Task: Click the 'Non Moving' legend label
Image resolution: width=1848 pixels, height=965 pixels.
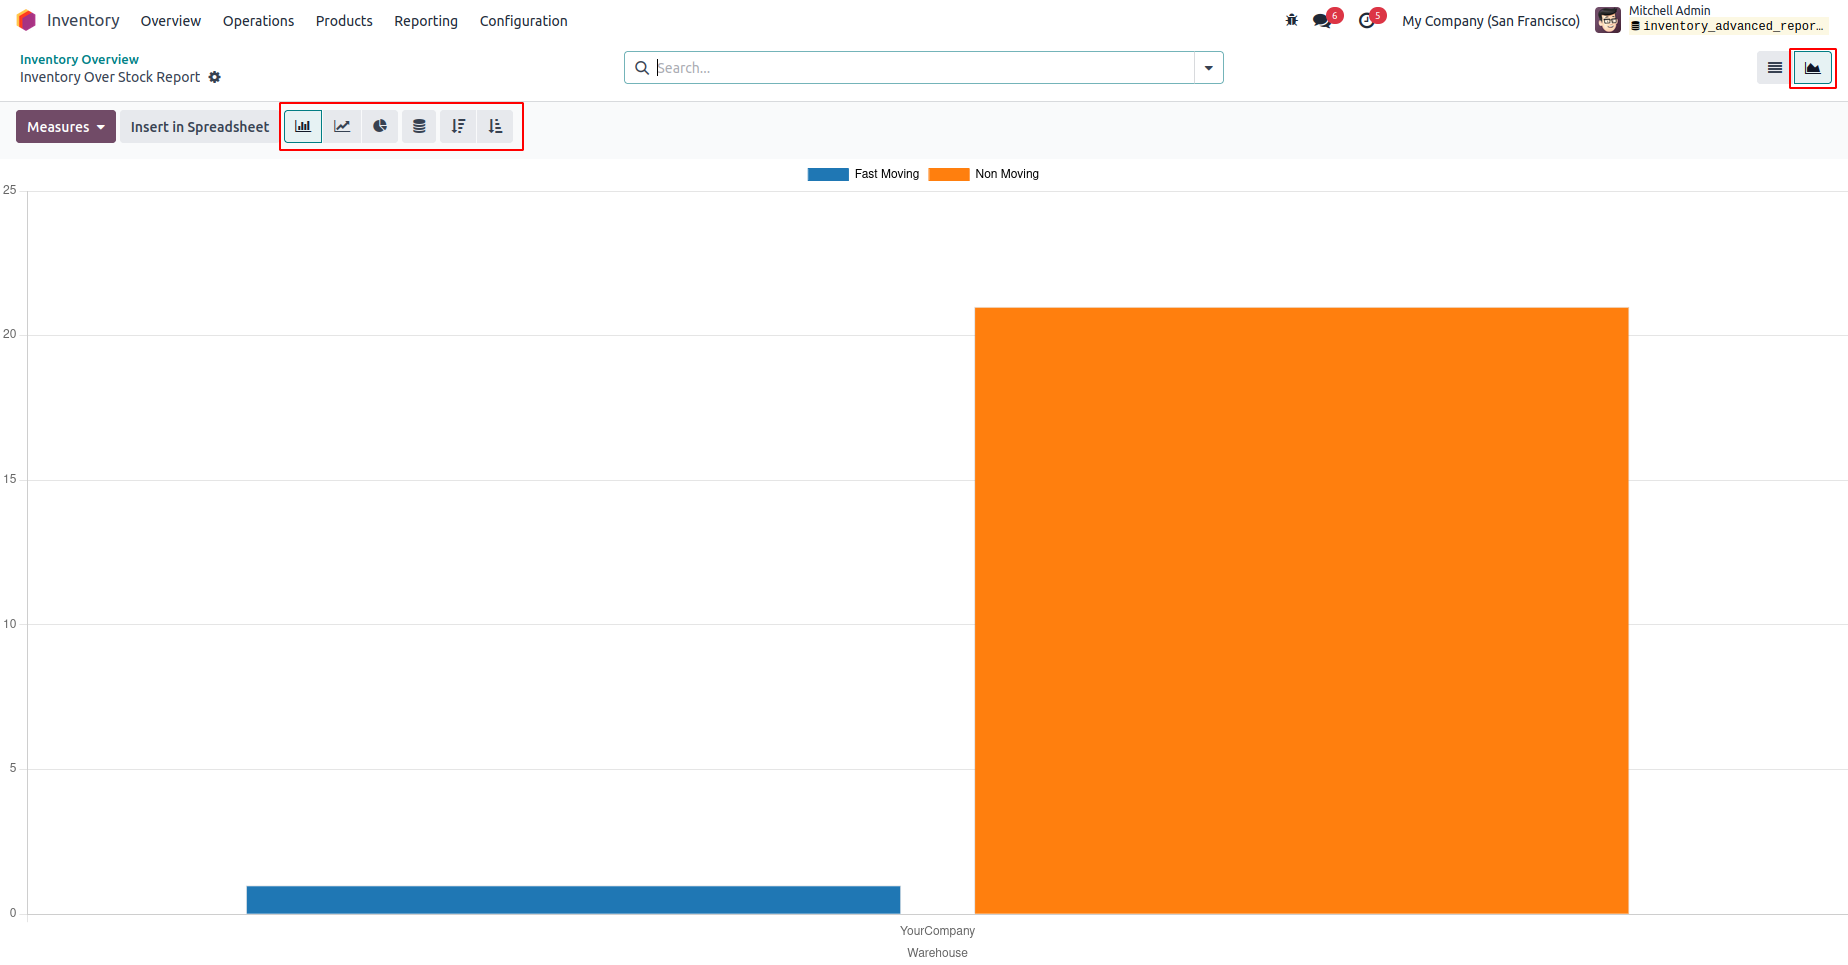Action: click(x=1007, y=174)
